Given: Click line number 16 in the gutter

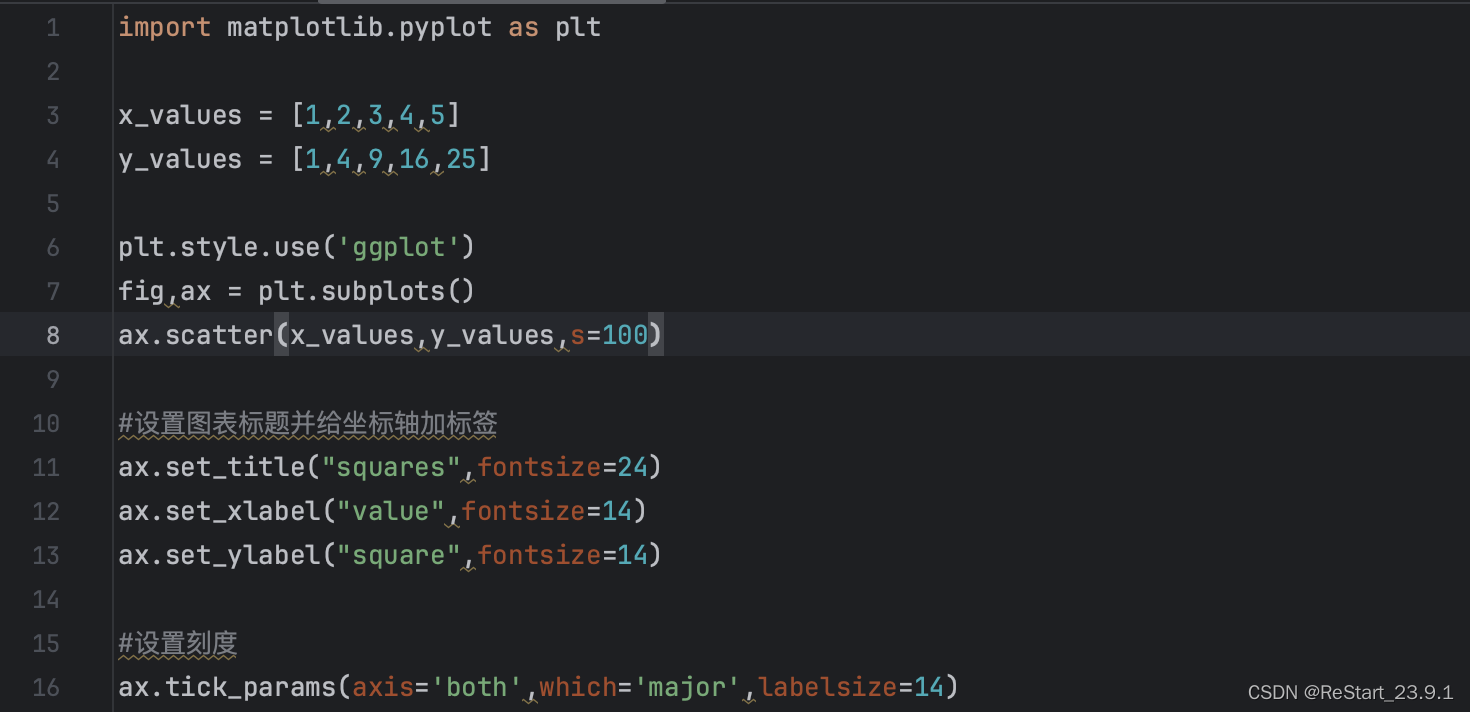Looking at the screenshot, I should [x=46, y=687].
